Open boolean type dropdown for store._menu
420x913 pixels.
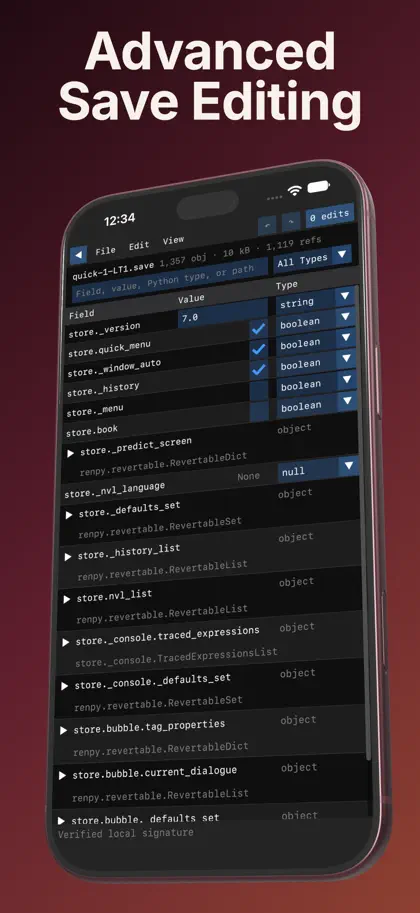(316, 383)
